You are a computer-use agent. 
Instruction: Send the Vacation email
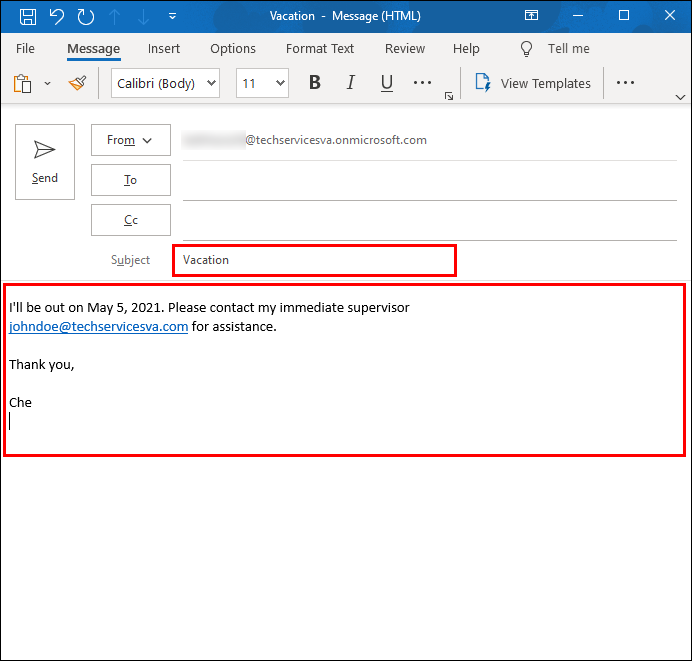tap(45, 162)
